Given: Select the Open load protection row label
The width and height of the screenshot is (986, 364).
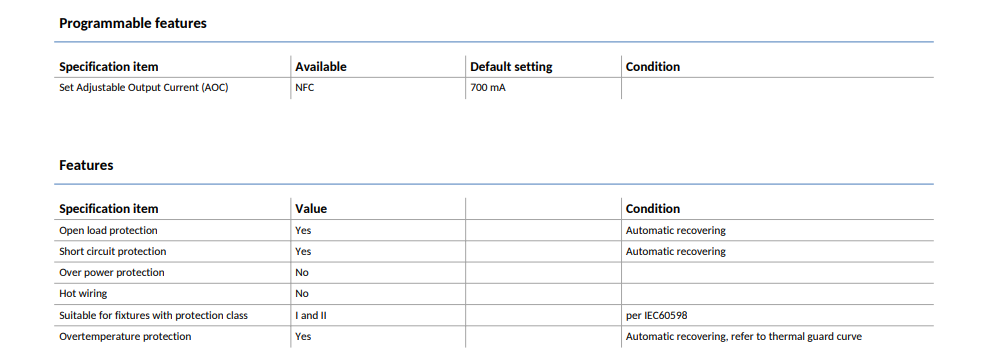Looking at the screenshot, I should click(108, 231).
